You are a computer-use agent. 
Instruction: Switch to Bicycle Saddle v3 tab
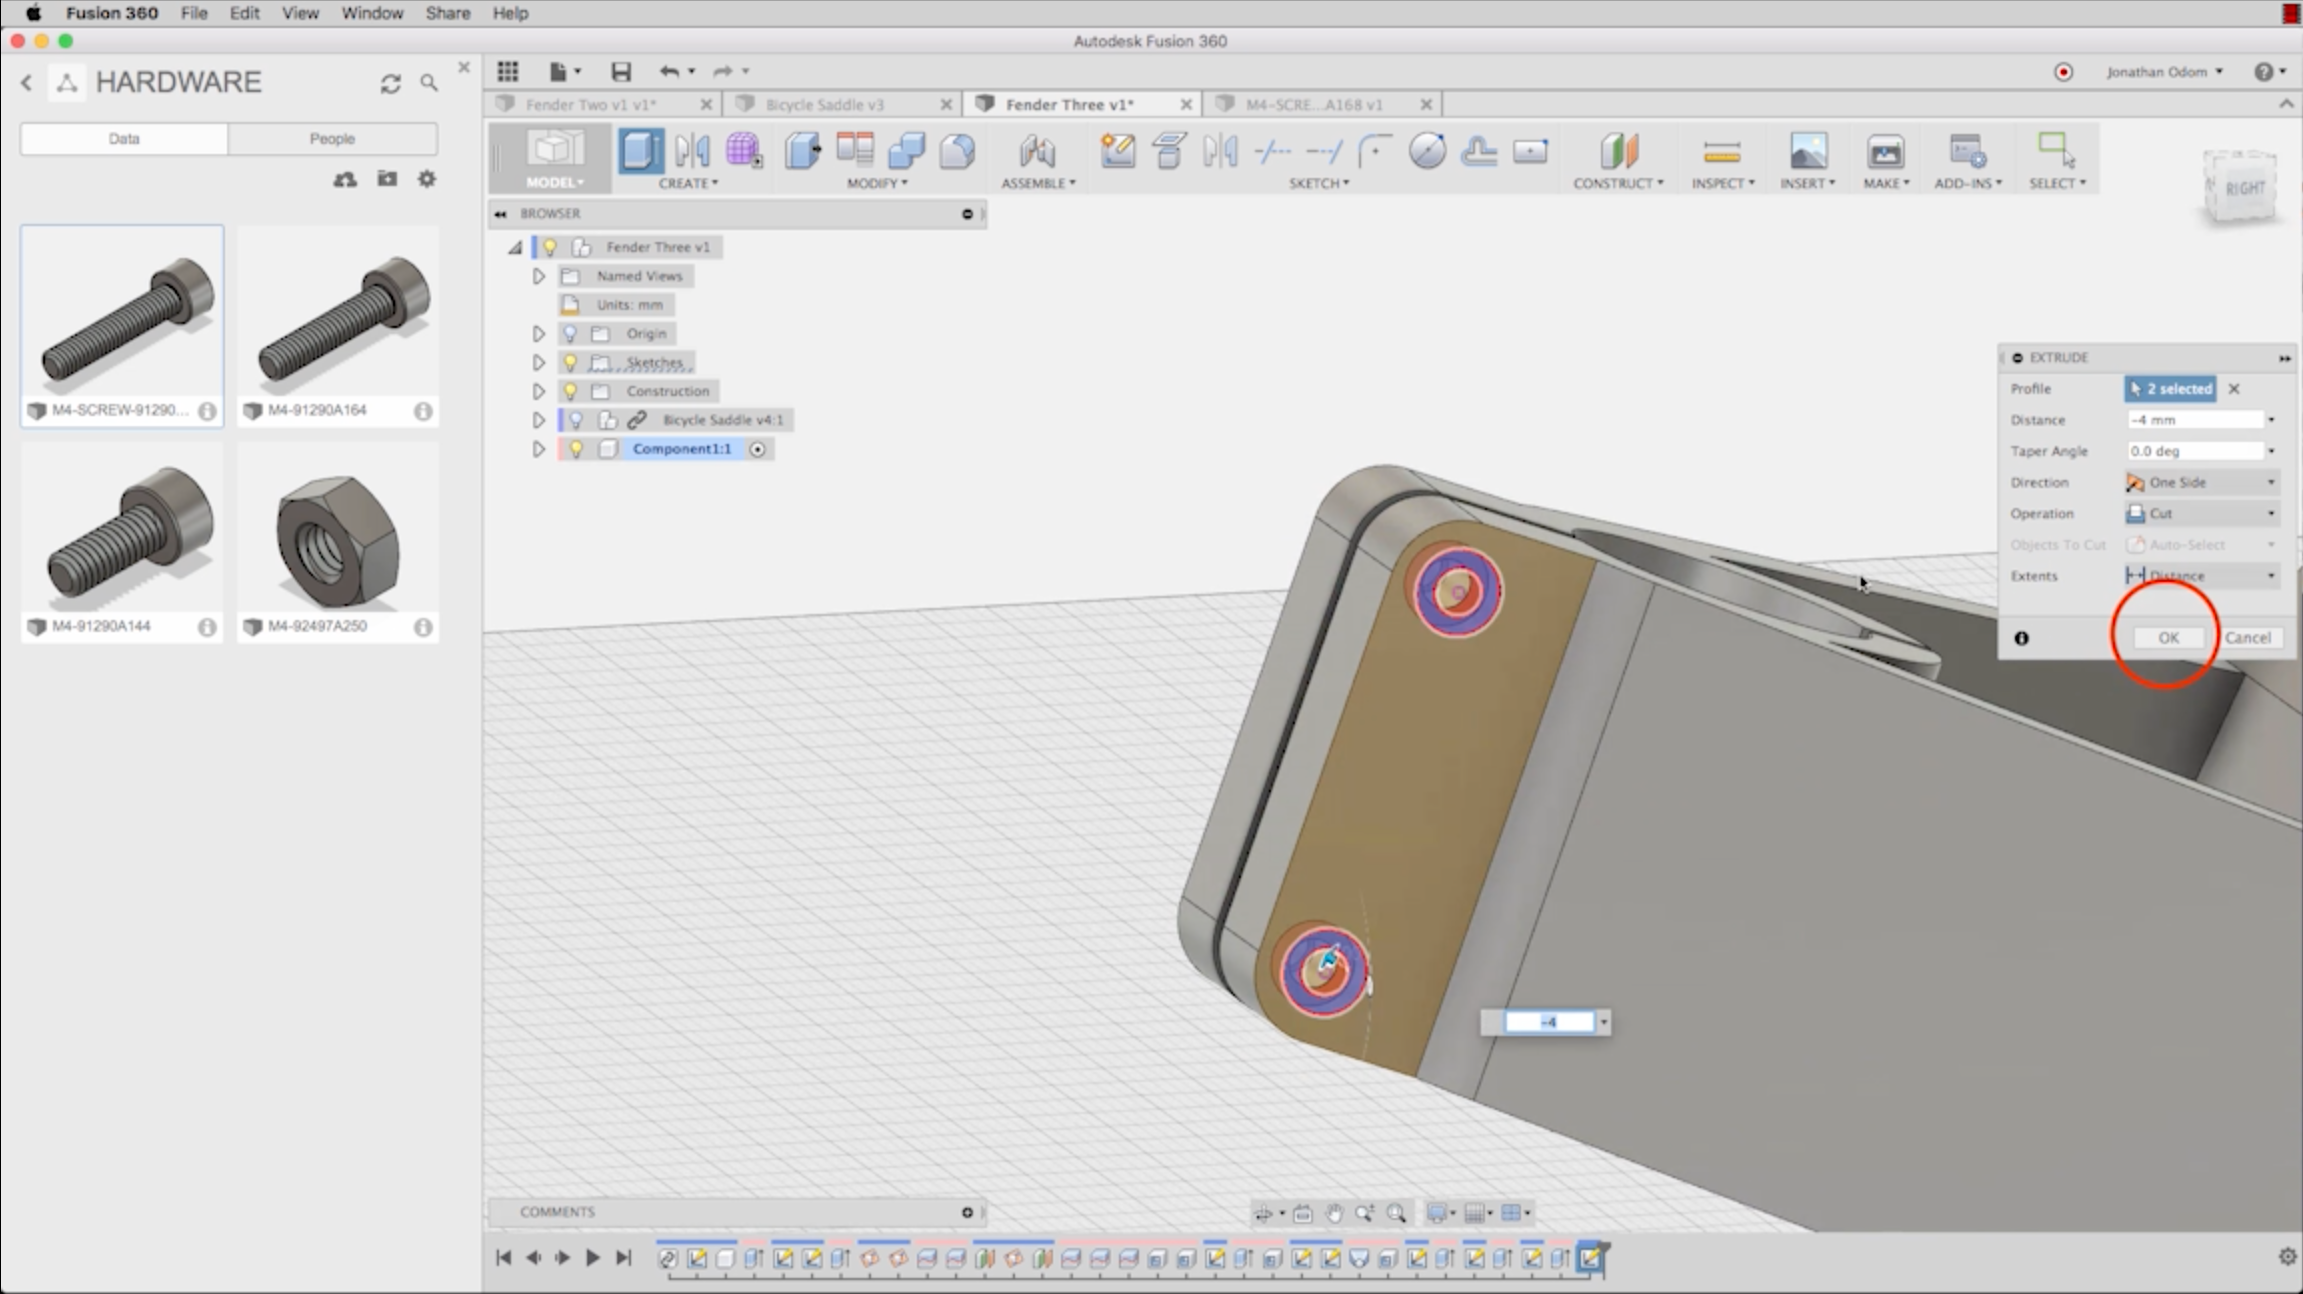pos(824,104)
